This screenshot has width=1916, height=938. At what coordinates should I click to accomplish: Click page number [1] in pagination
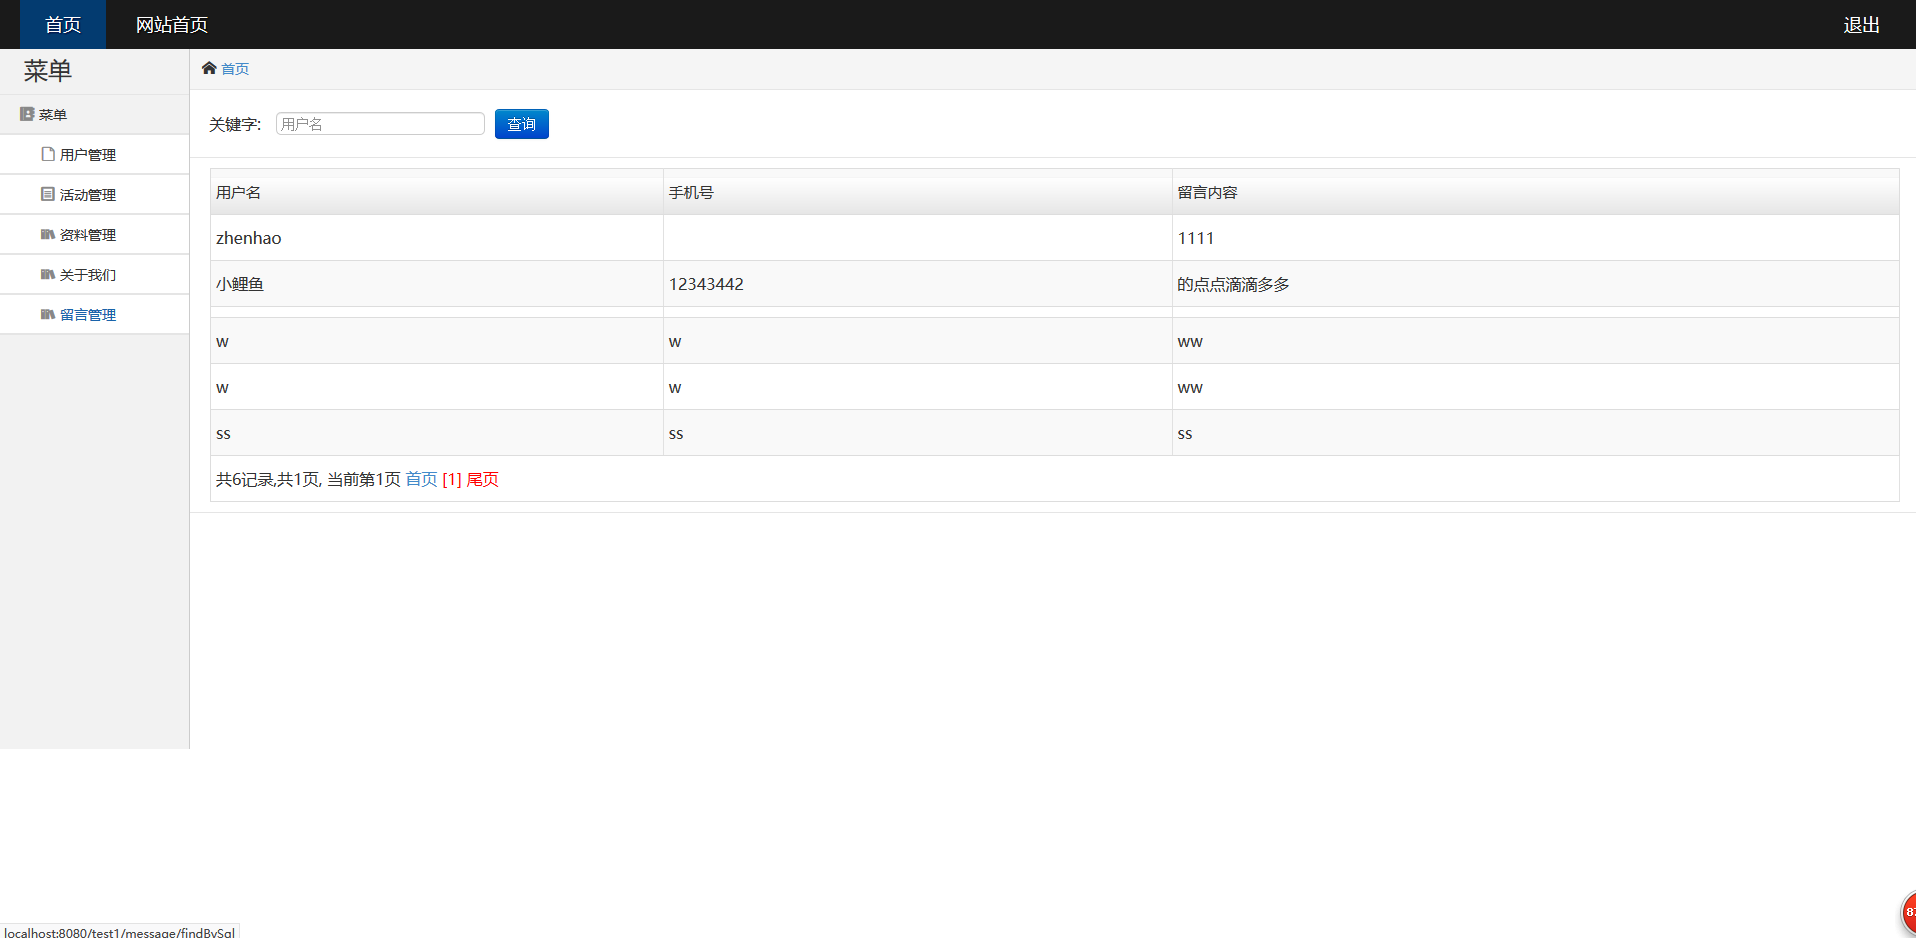click(x=452, y=479)
